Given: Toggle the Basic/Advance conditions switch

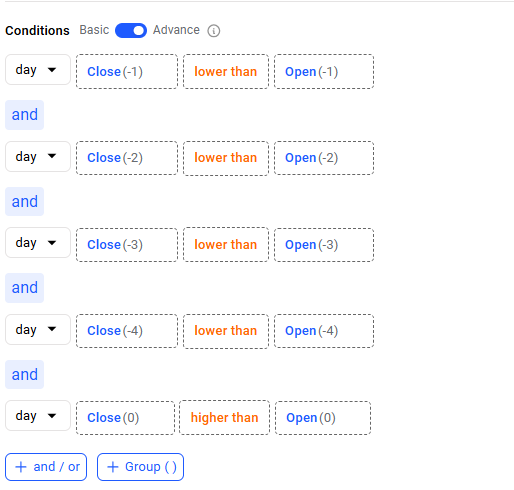Looking at the screenshot, I should (131, 30).
